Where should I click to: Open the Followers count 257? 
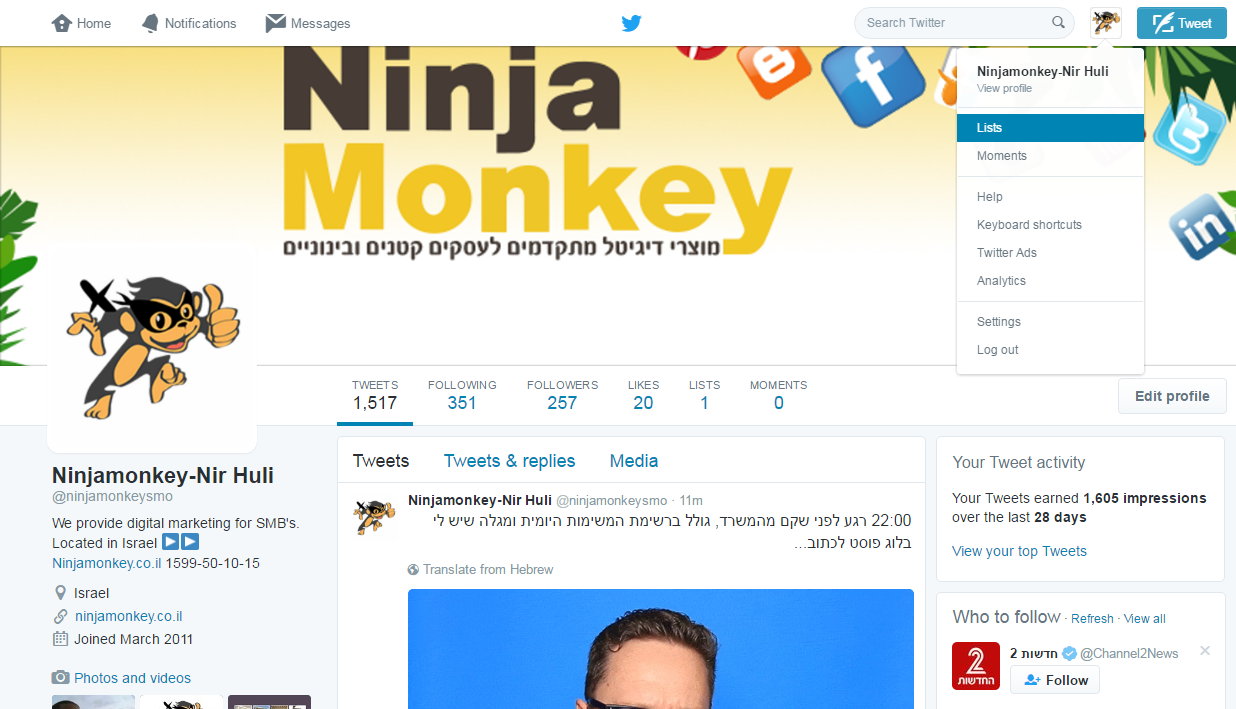click(x=562, y=395)
